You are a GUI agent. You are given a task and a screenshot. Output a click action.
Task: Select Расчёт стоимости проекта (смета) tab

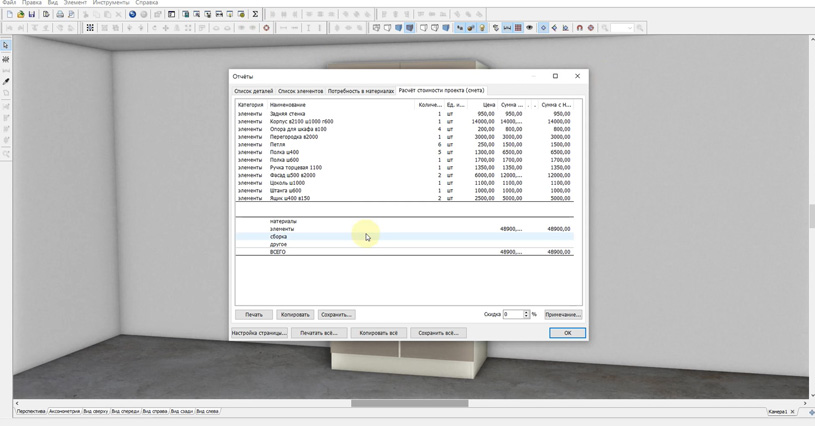[441, 90]
